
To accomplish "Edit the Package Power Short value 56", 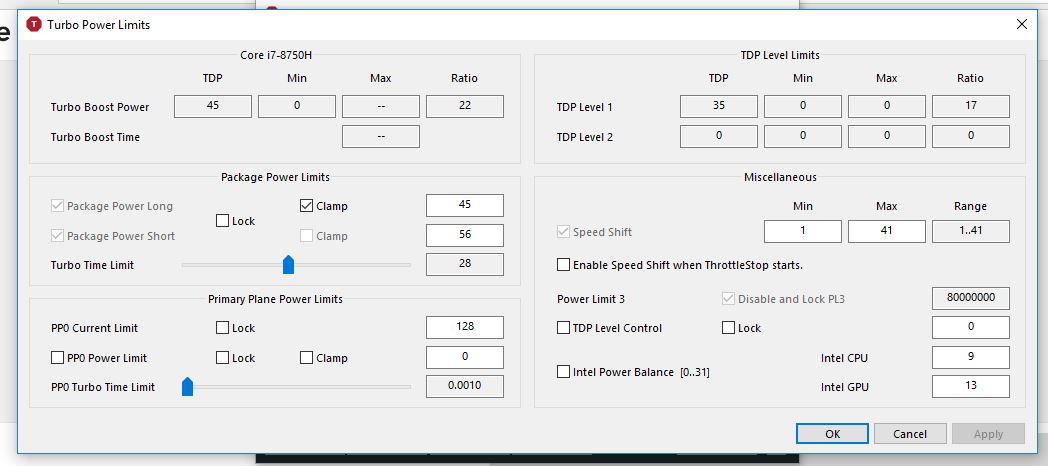I will pyautogui.click(x=465, y=235).
